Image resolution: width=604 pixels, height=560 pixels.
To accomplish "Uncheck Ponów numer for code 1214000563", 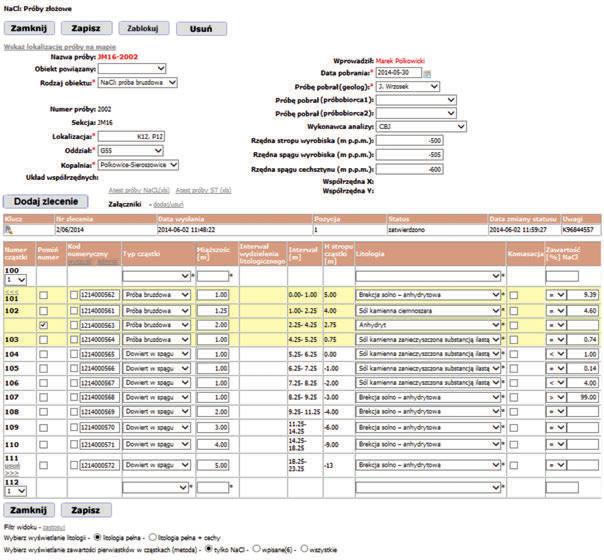I will pyautogui.click(x=44, y=325).
